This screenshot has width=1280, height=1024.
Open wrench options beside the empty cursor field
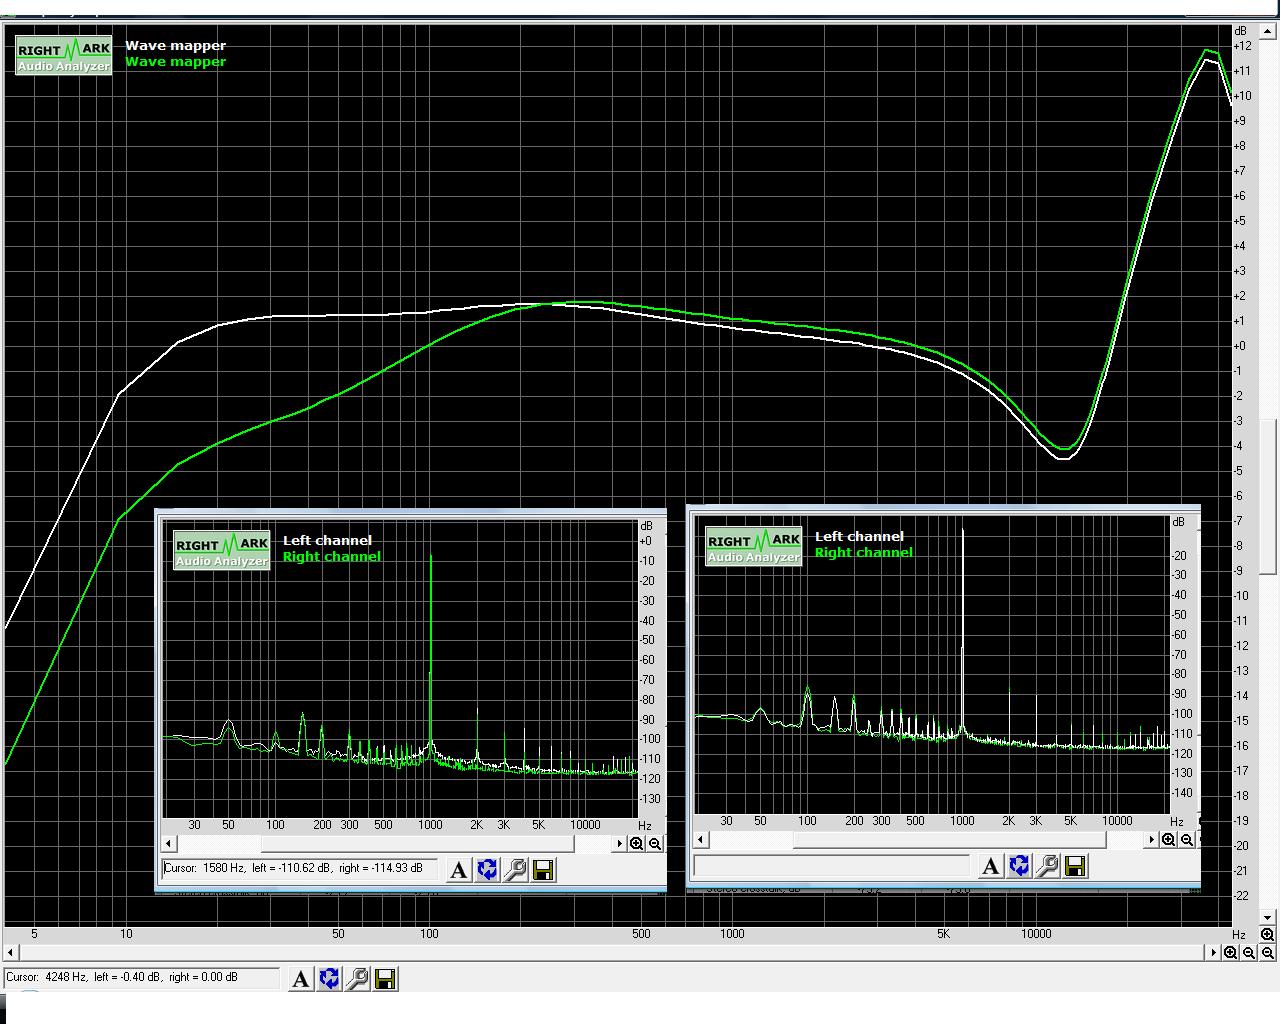(1048, 866)
